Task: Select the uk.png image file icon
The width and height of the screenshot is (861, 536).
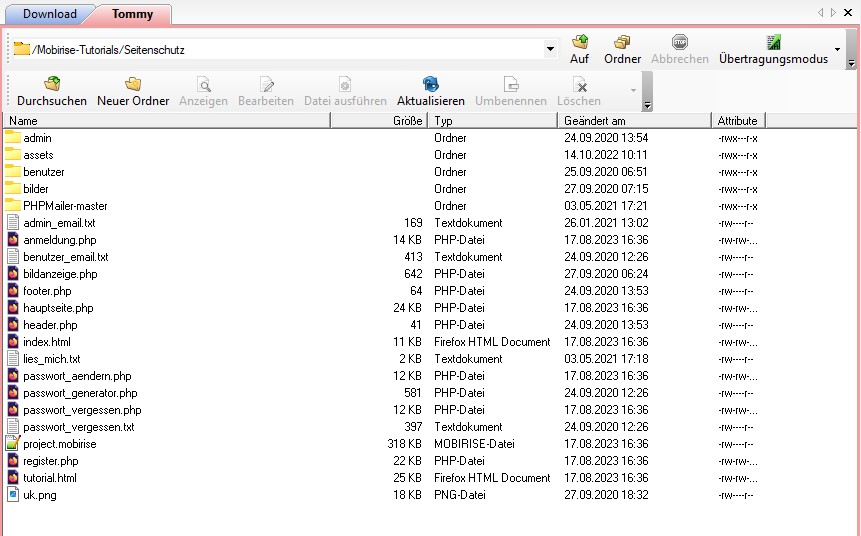Action: [13, 495]
